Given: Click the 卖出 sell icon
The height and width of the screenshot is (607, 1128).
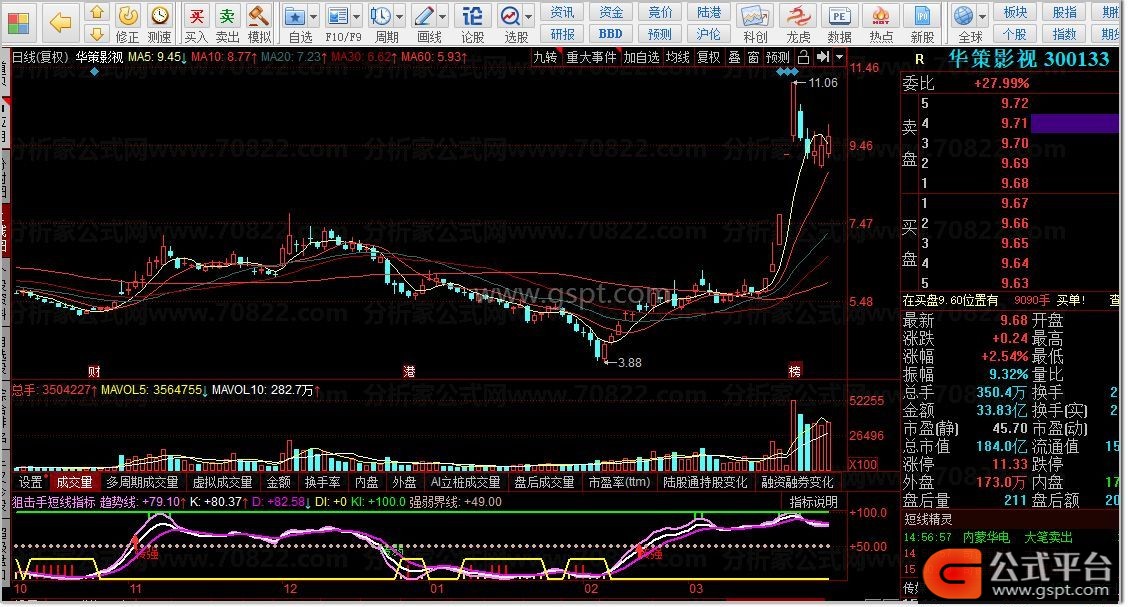Looking at the screenshot, I should (227, 15).
